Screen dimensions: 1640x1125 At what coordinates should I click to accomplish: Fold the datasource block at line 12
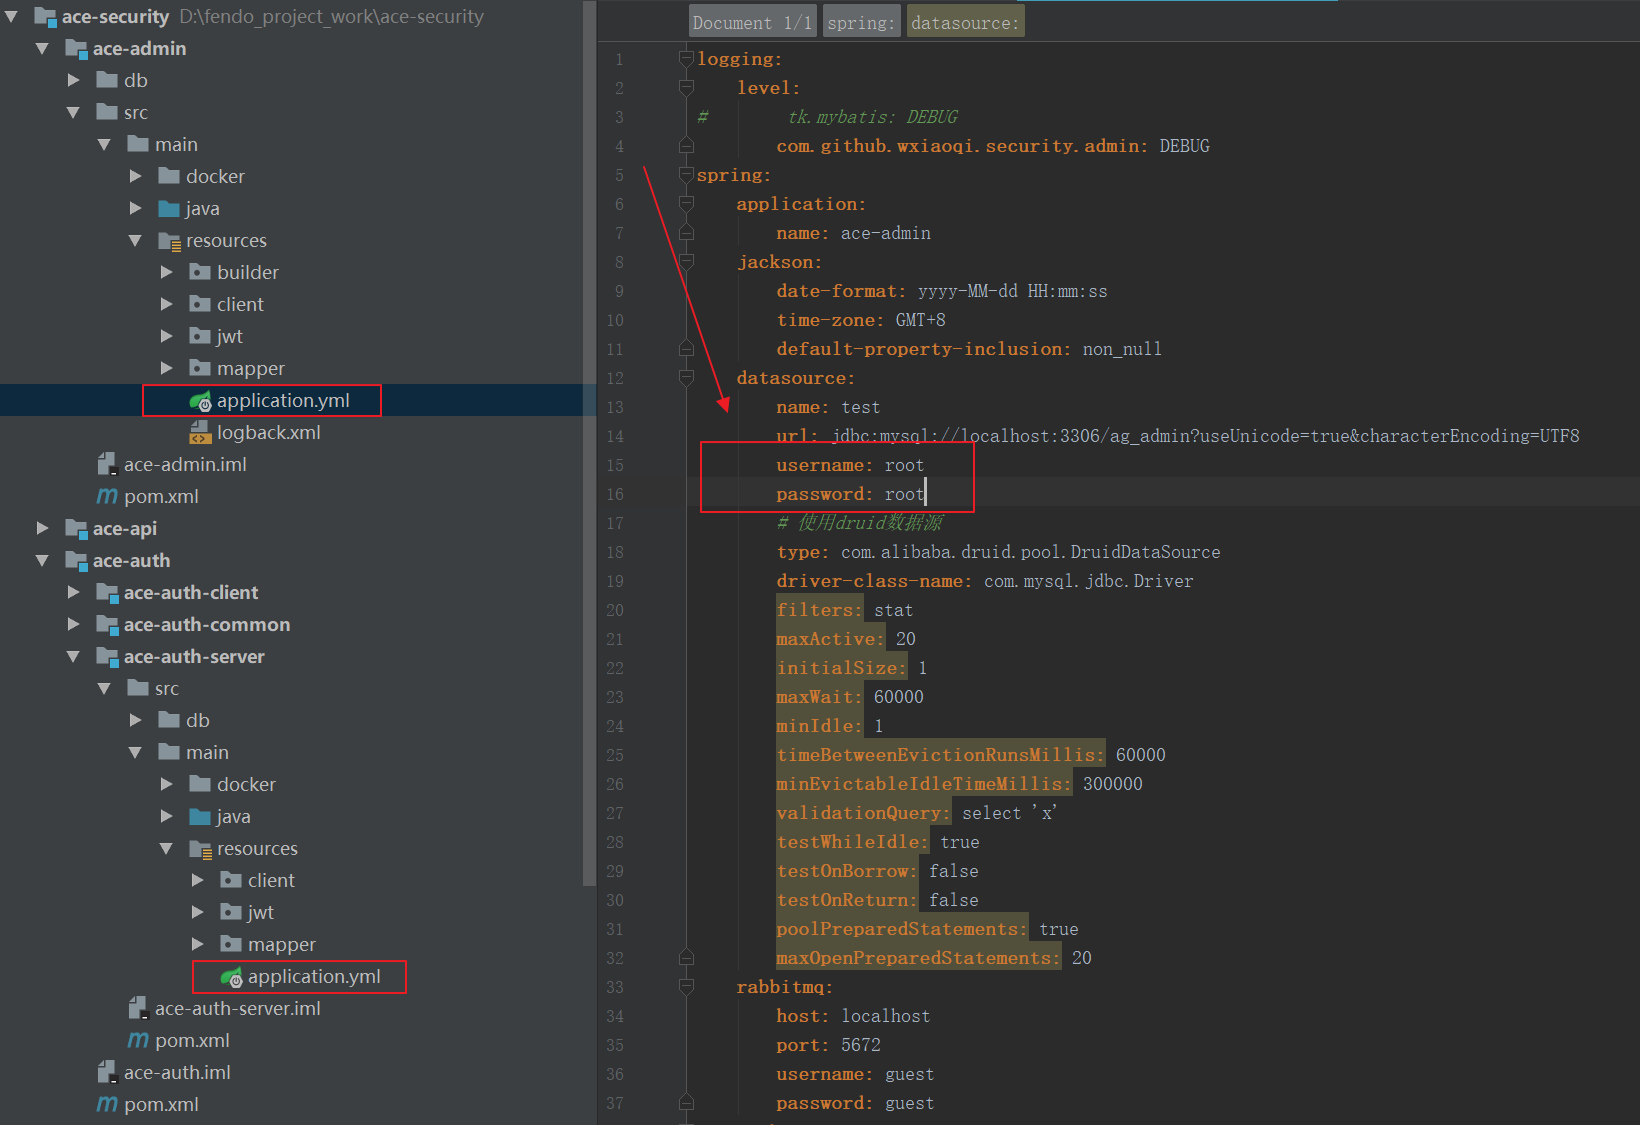(x=686, y=378)
